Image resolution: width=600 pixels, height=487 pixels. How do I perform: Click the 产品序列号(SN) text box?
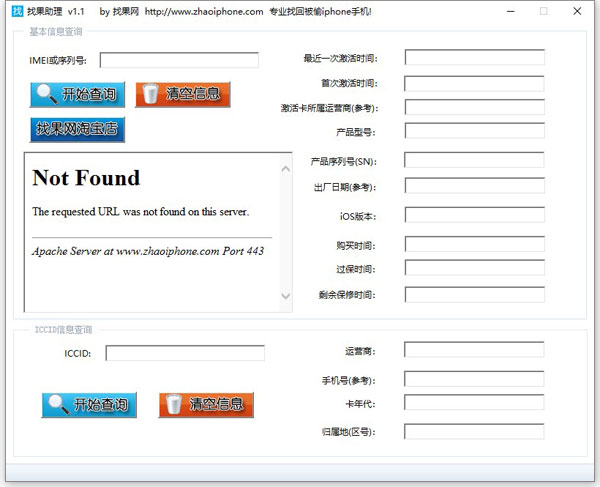pos(474,160)
